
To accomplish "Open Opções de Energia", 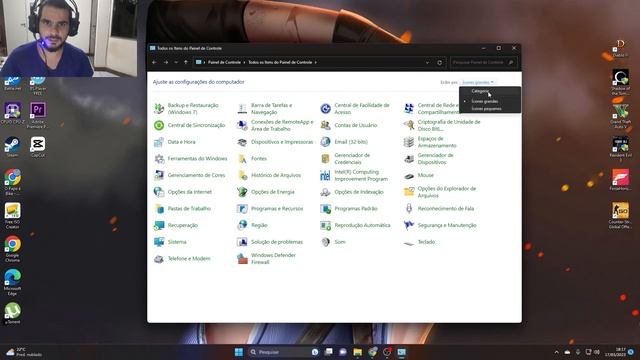I will tap(266, 192).
